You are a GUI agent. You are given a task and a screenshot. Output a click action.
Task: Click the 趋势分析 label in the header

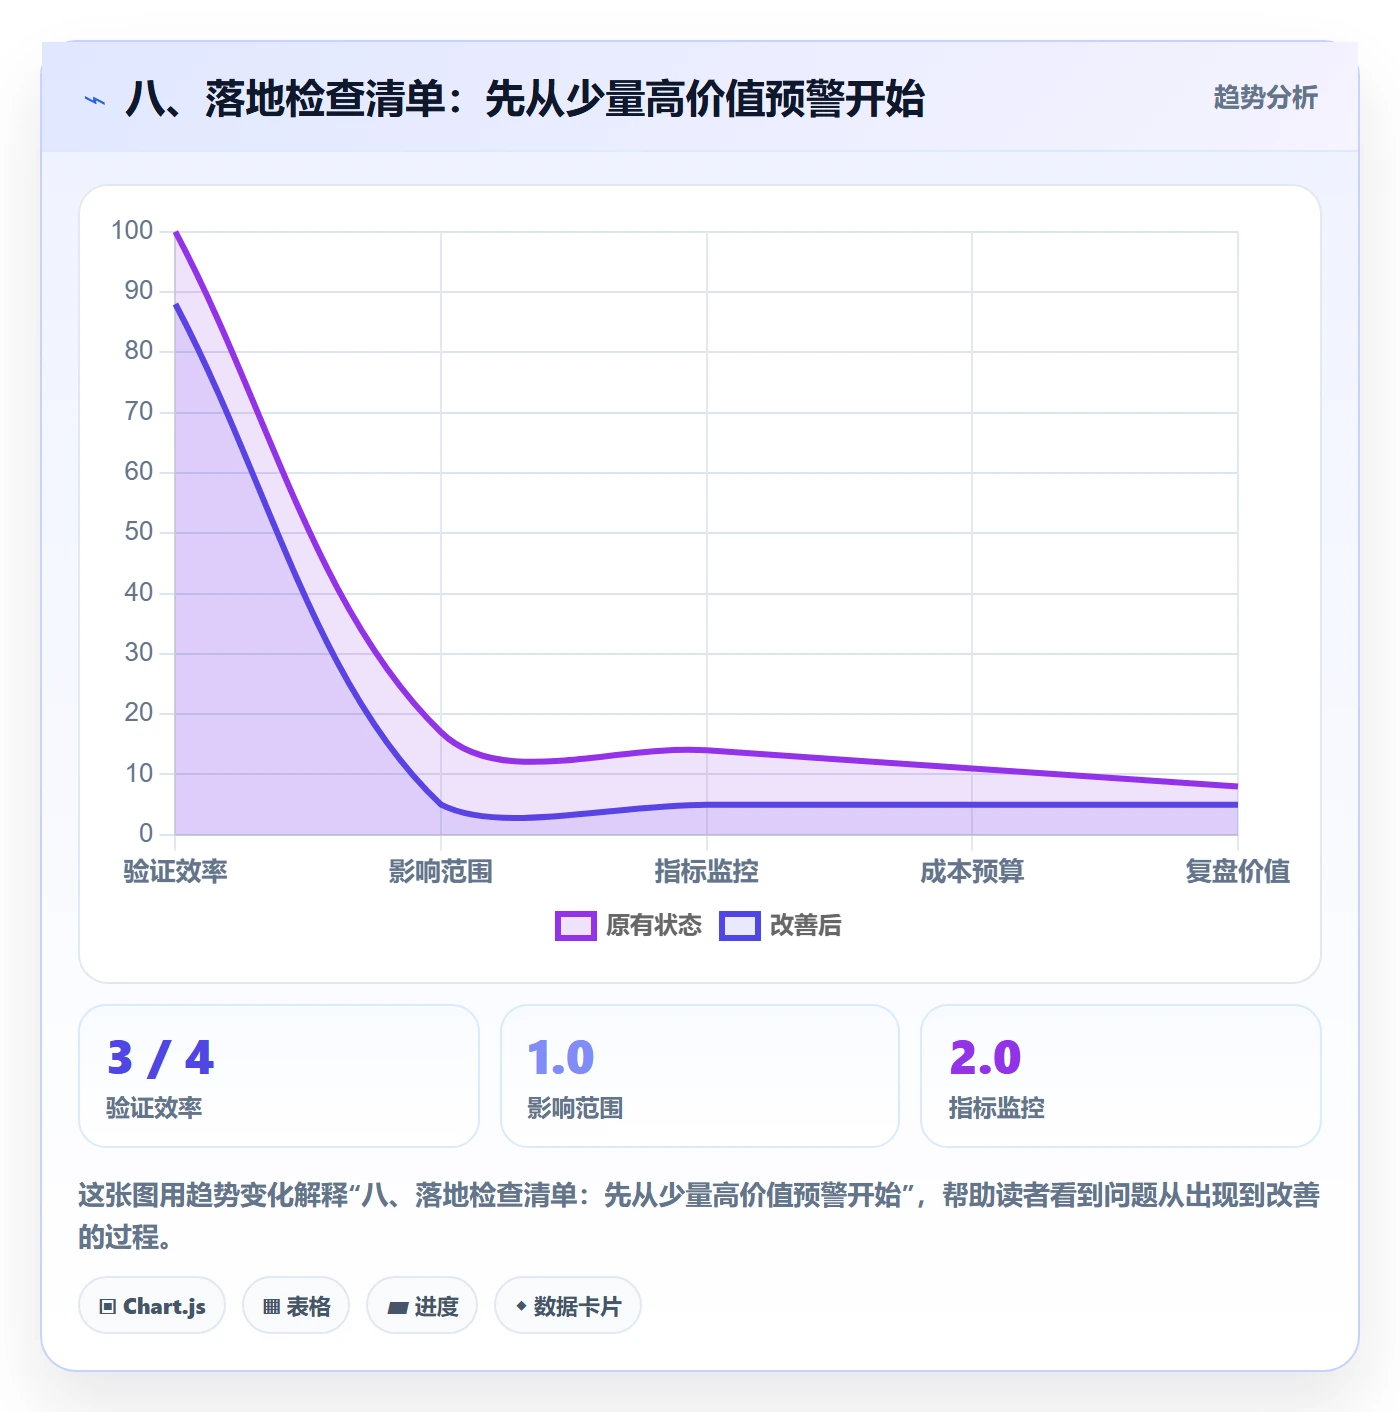pos(1265,97)
